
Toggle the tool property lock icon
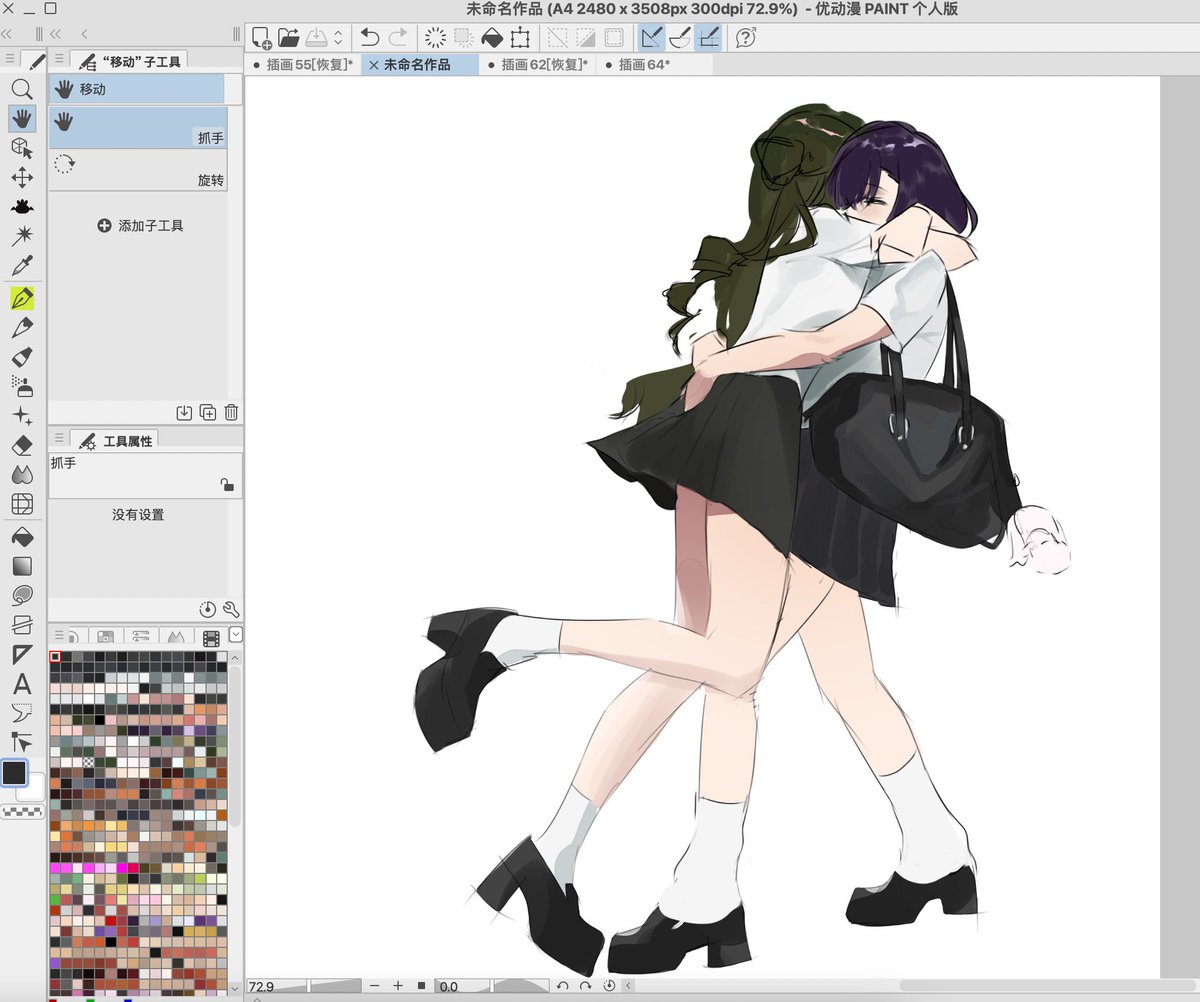[228, 485]
